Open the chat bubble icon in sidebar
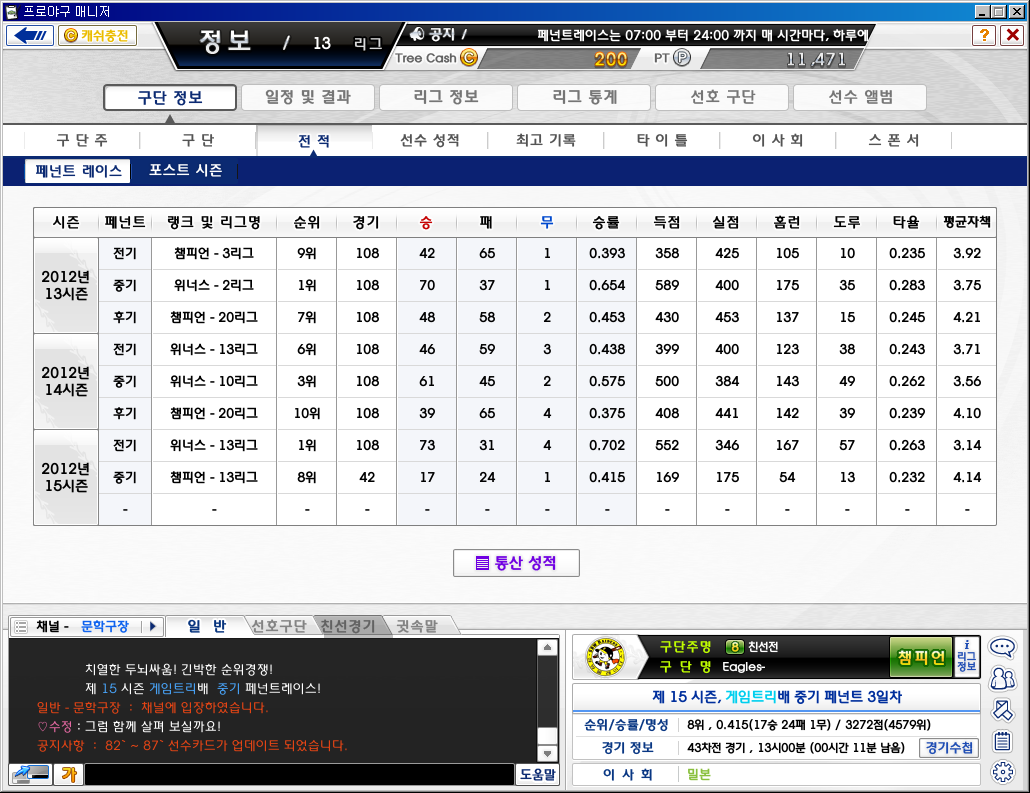The height and width of the screenshot is (793, 1030). pyautogui.click(x=1002, y=647)
